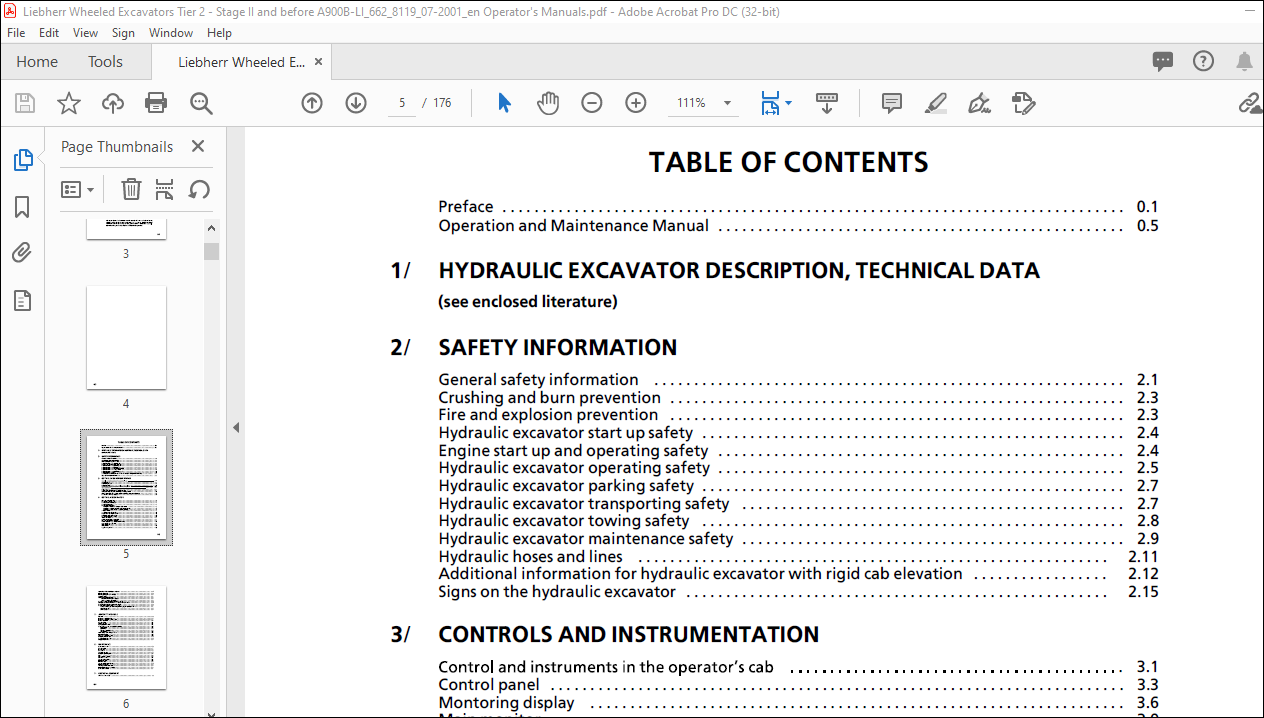Image resolution: width=1264 pixels, height=718 pixels.
Task: Select page 6 thumbnail
Action: [126, 638]
